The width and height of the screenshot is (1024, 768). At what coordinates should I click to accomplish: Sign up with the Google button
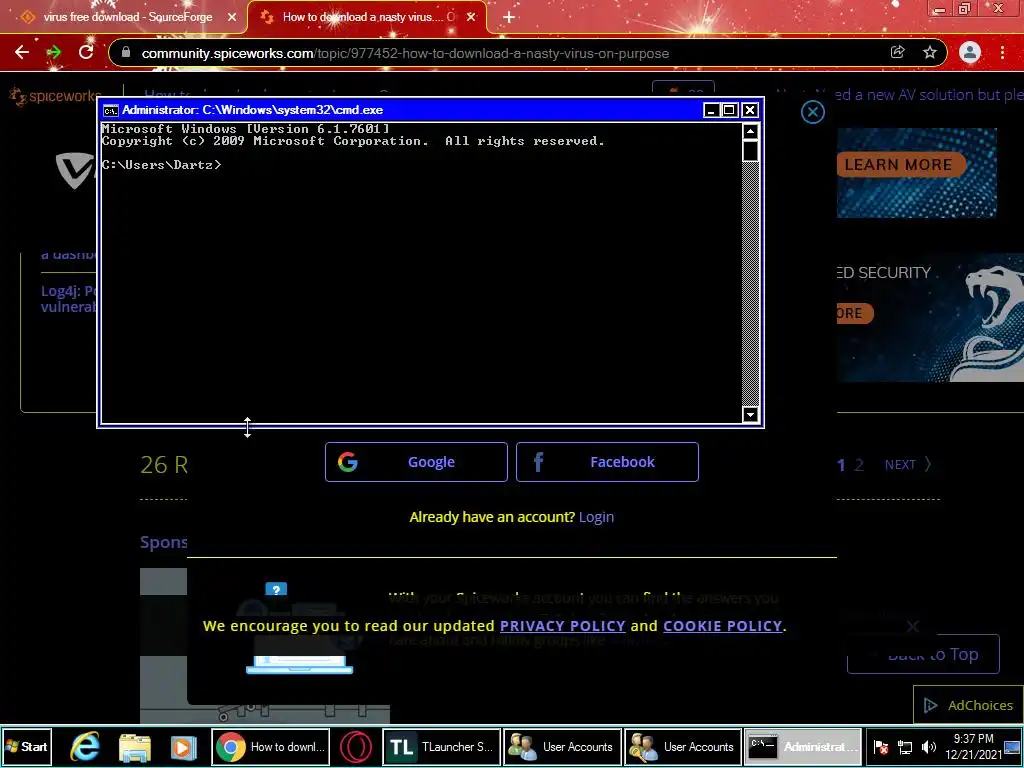pyautogui.click(x=416, y=462)
